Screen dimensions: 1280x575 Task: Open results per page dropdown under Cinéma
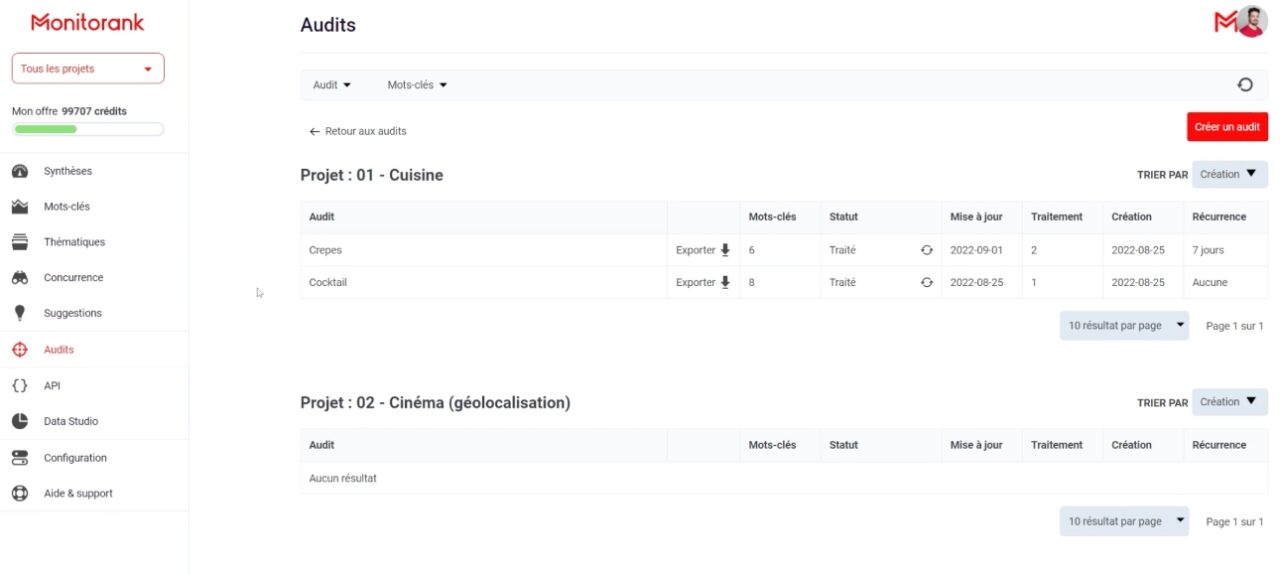click(1124, 522)
